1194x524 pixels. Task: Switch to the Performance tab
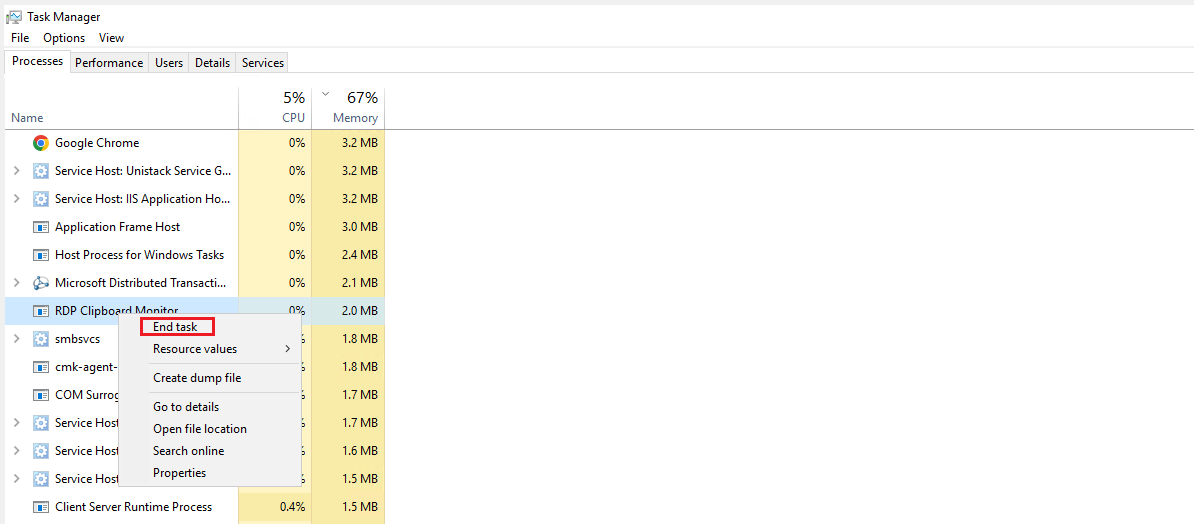(x=109, y=63)
